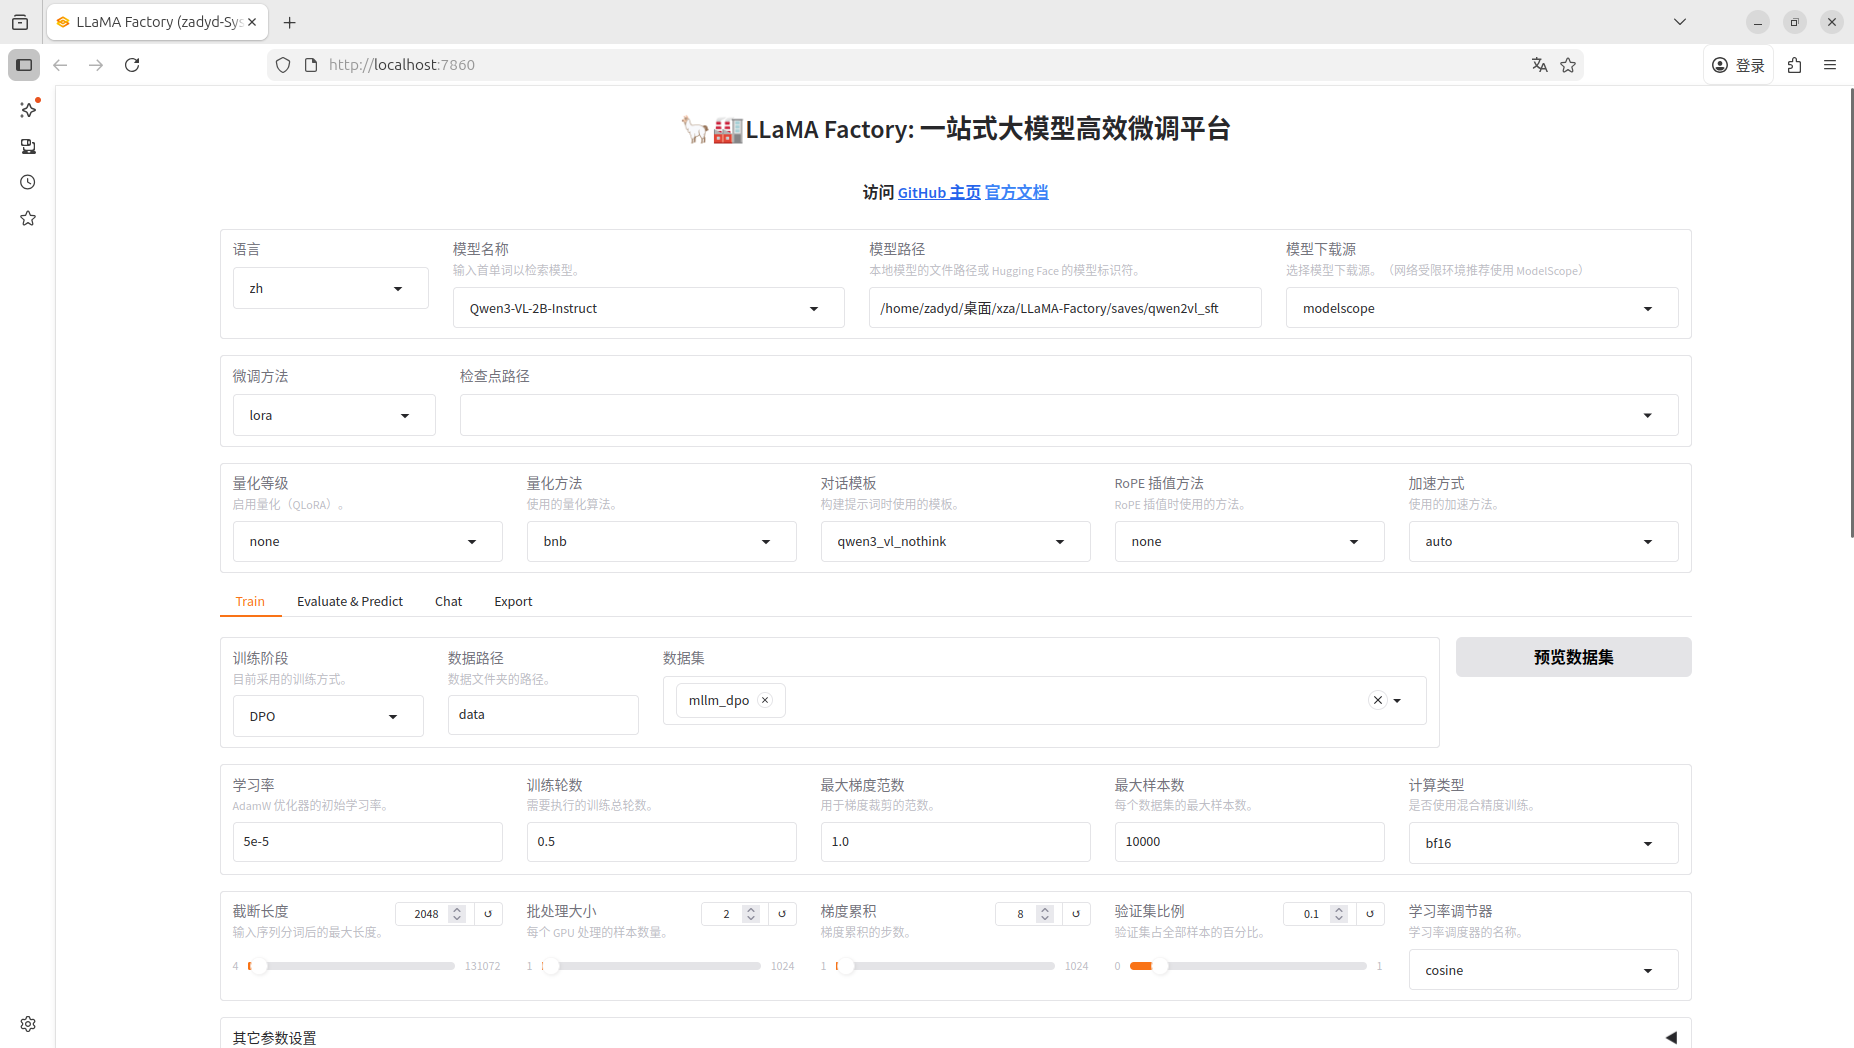Click the 预览数据集 button

pyautogui.click(x=1572, y=657)
